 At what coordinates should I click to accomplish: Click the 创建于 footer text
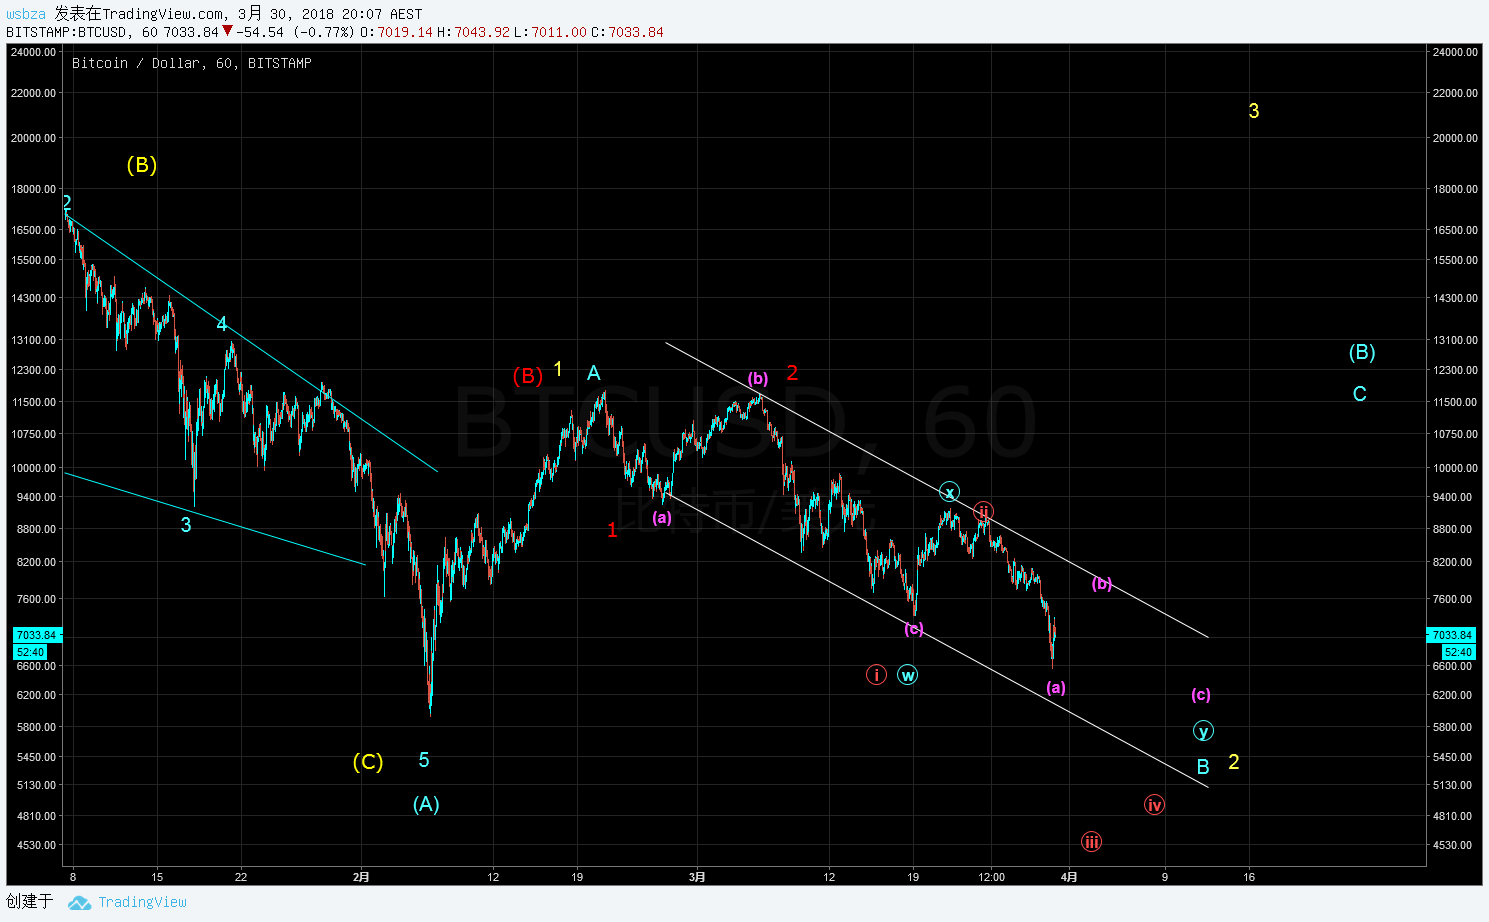click(29, 902)
